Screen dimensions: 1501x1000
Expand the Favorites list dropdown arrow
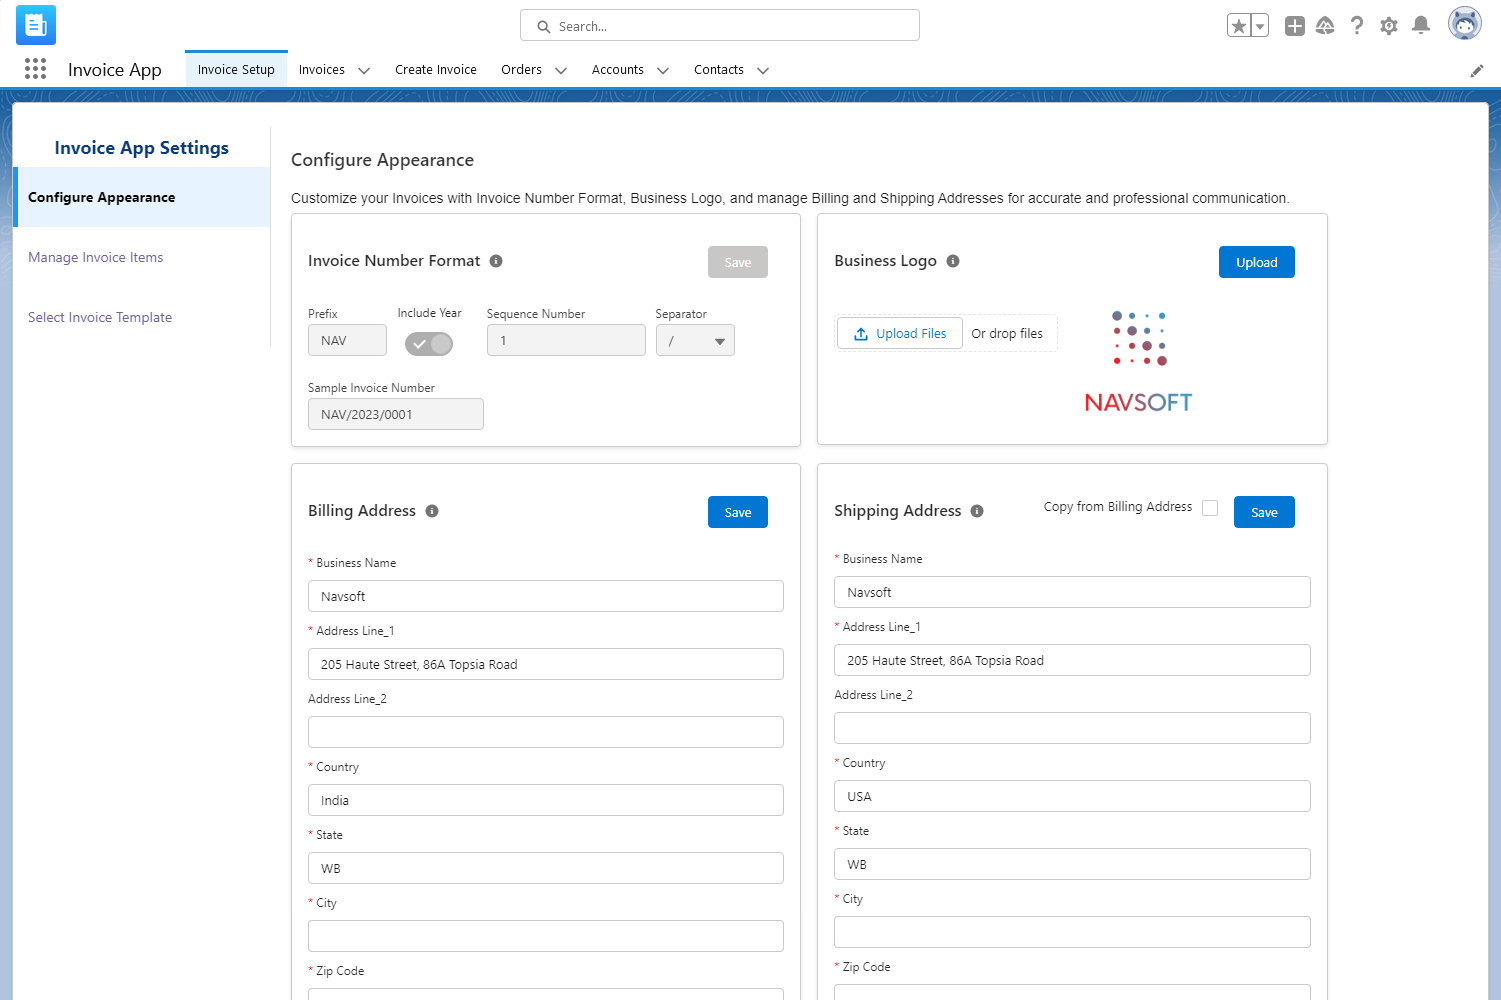pos(1260,26)
